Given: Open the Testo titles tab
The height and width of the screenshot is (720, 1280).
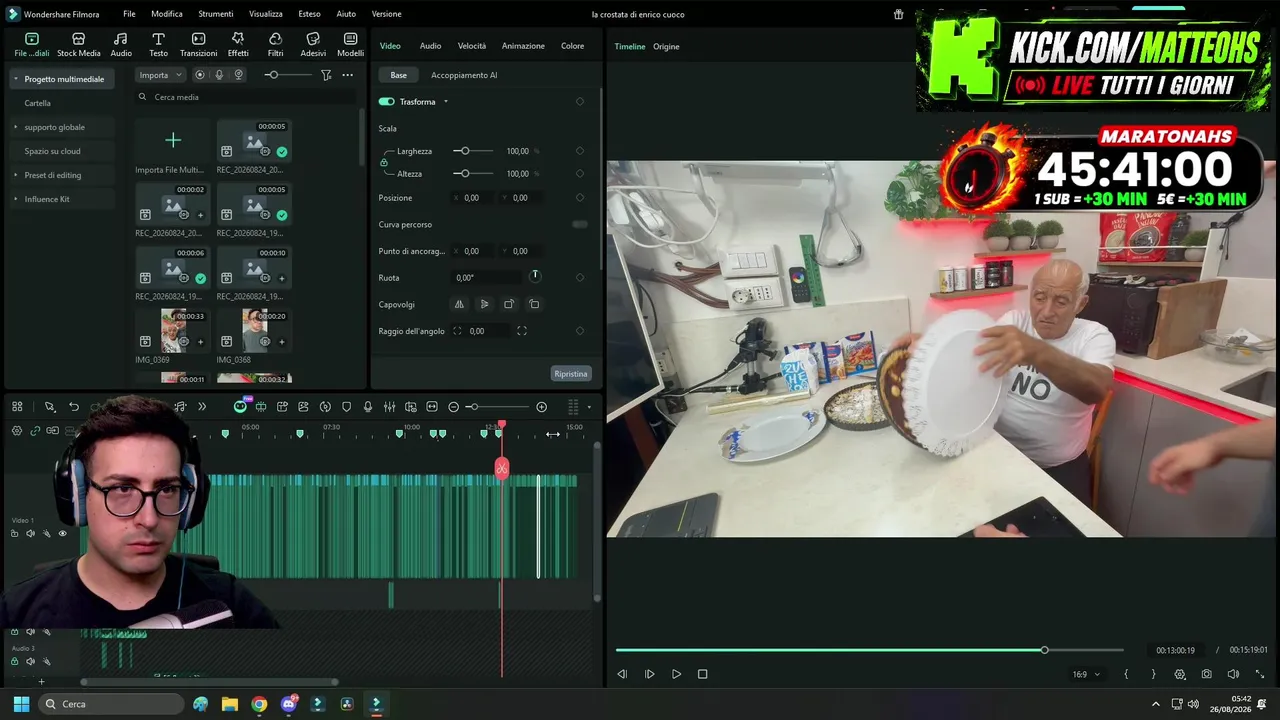Looking at the screenshot, I should pos(158,45).
